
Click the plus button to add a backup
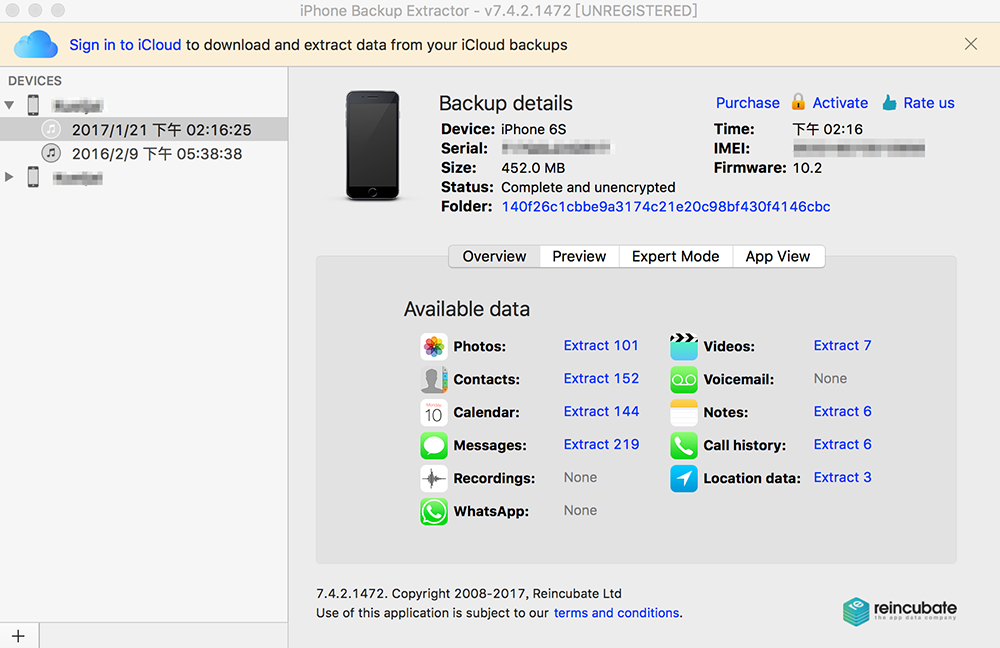18,636
